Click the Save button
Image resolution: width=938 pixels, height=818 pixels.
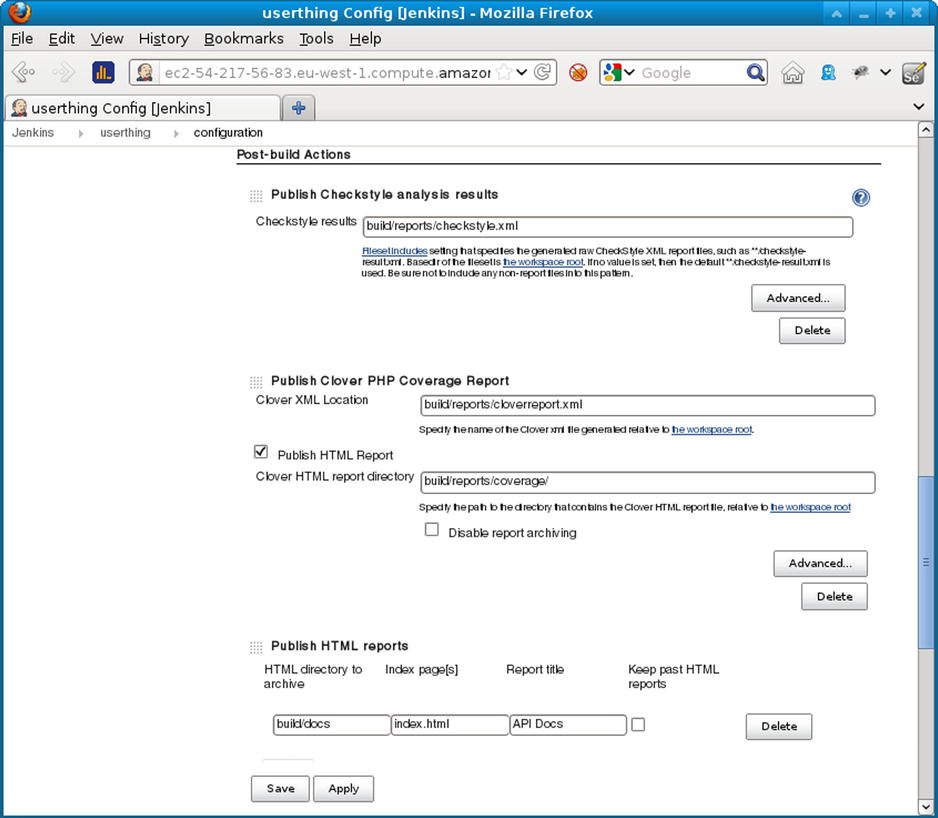[x=280, y=788]
